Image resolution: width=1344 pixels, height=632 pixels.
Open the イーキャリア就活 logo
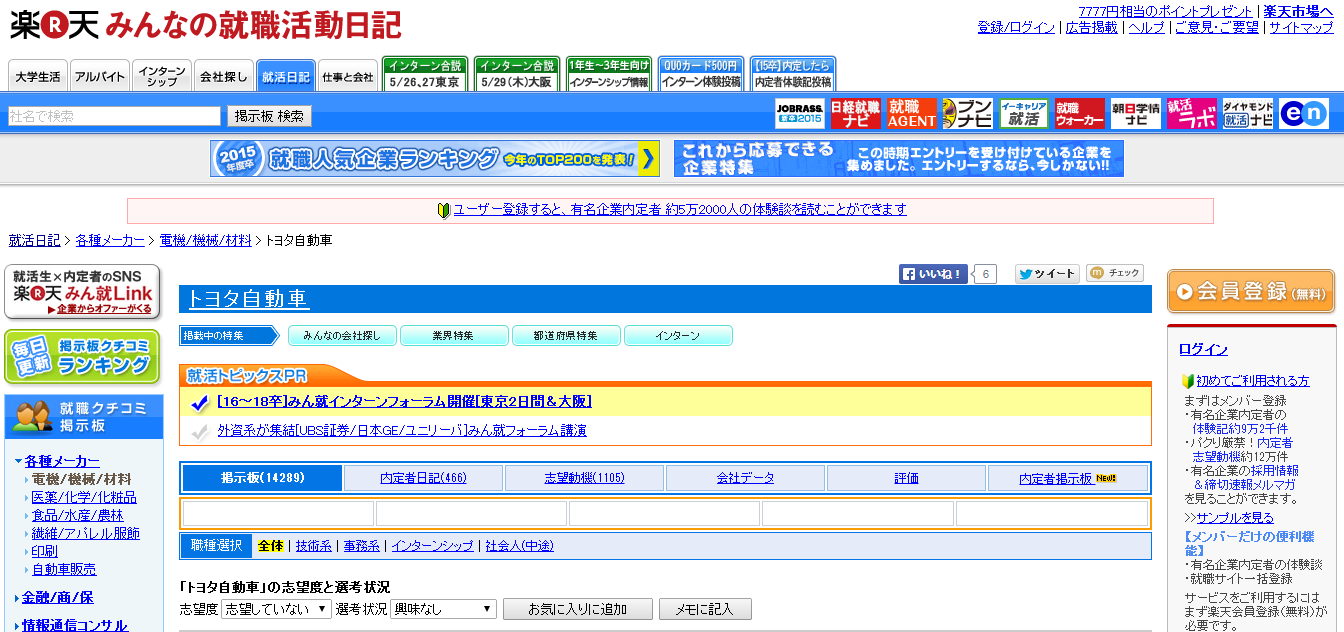click(x=1024, y=114)
